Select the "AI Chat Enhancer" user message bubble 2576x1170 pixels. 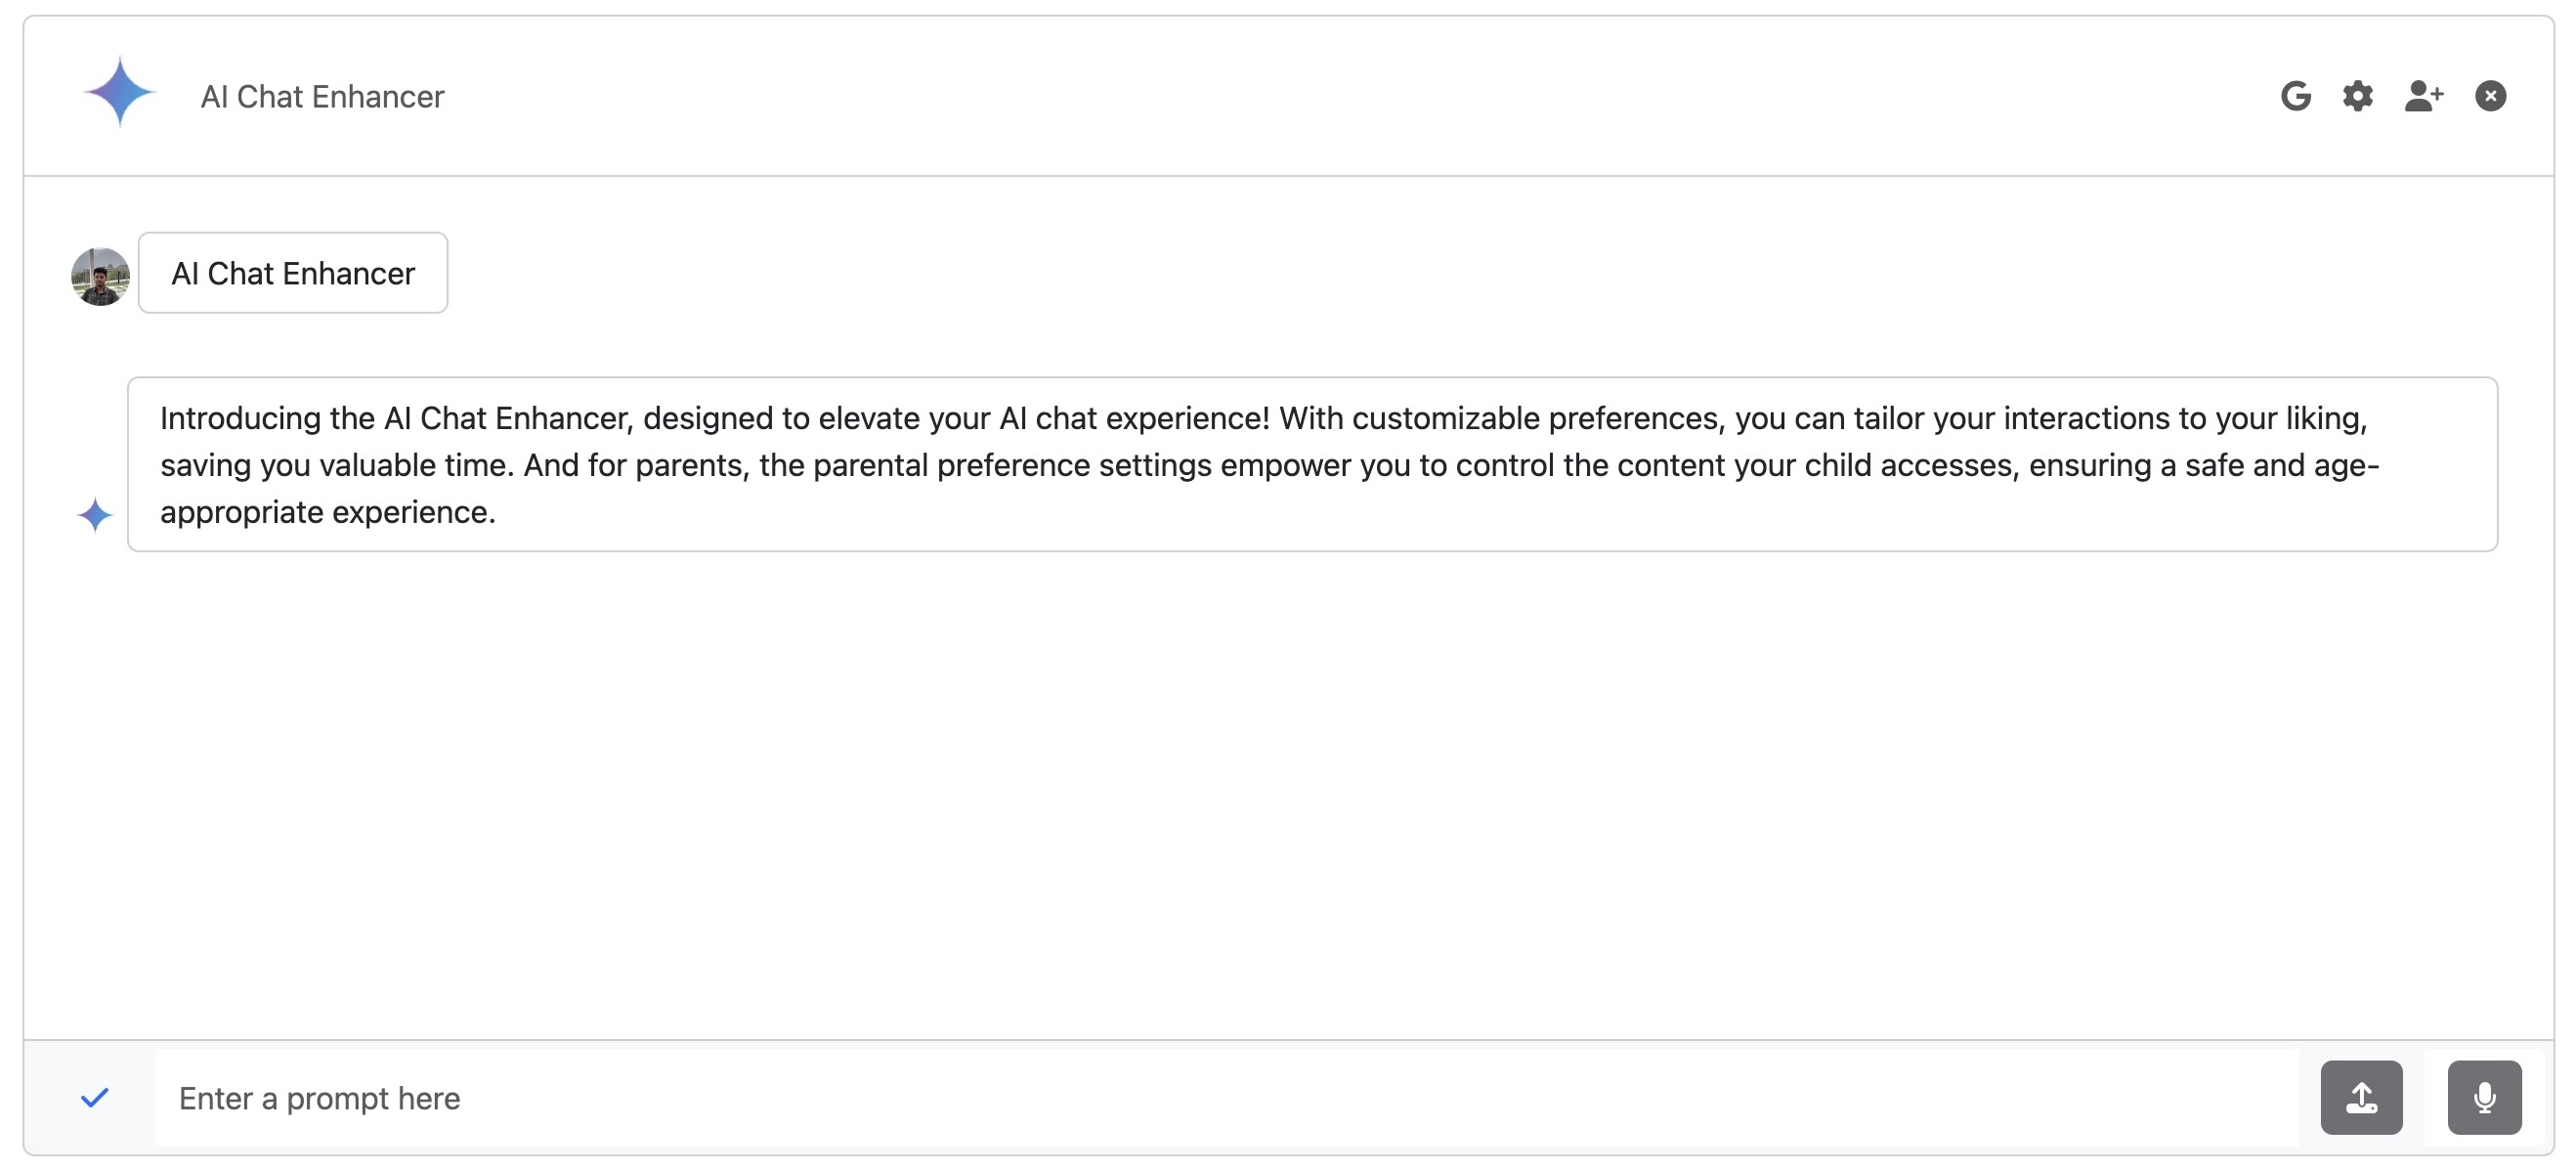[x=293, y=273]
